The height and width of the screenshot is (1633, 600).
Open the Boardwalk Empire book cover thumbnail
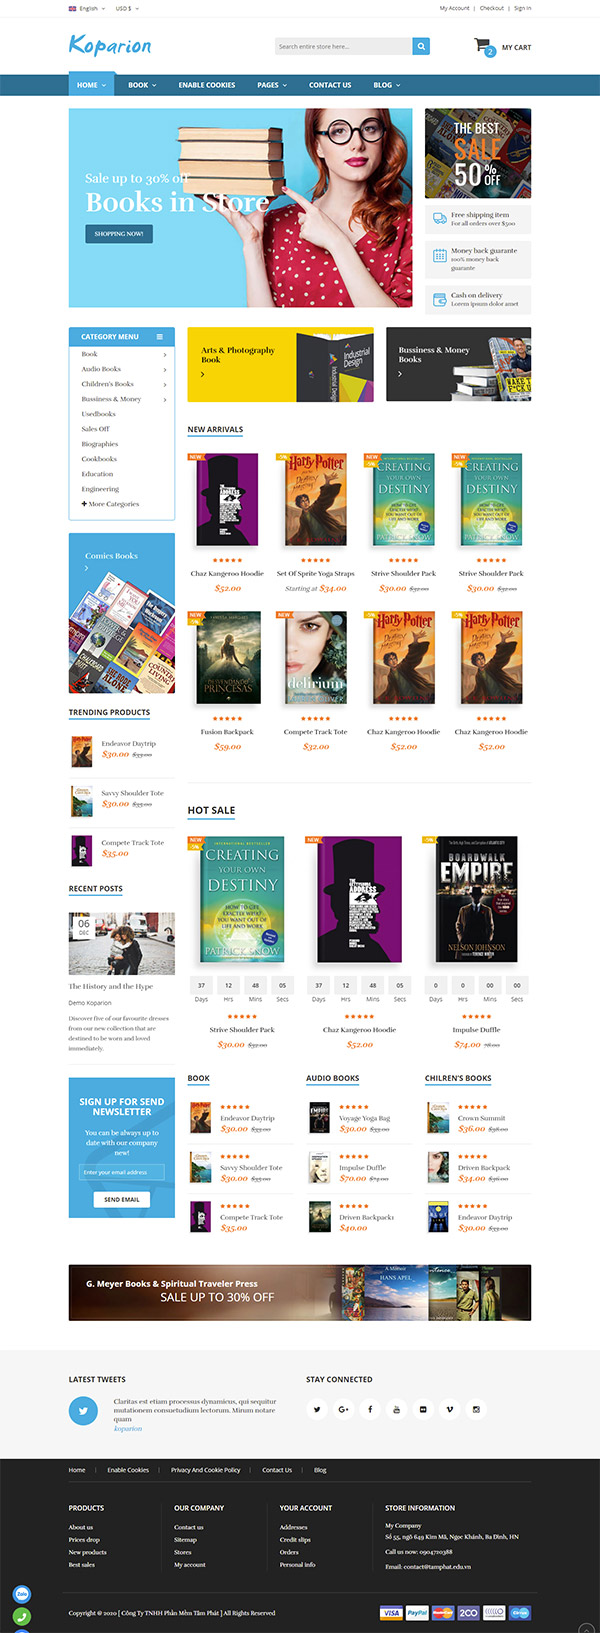tap(477, 899)
